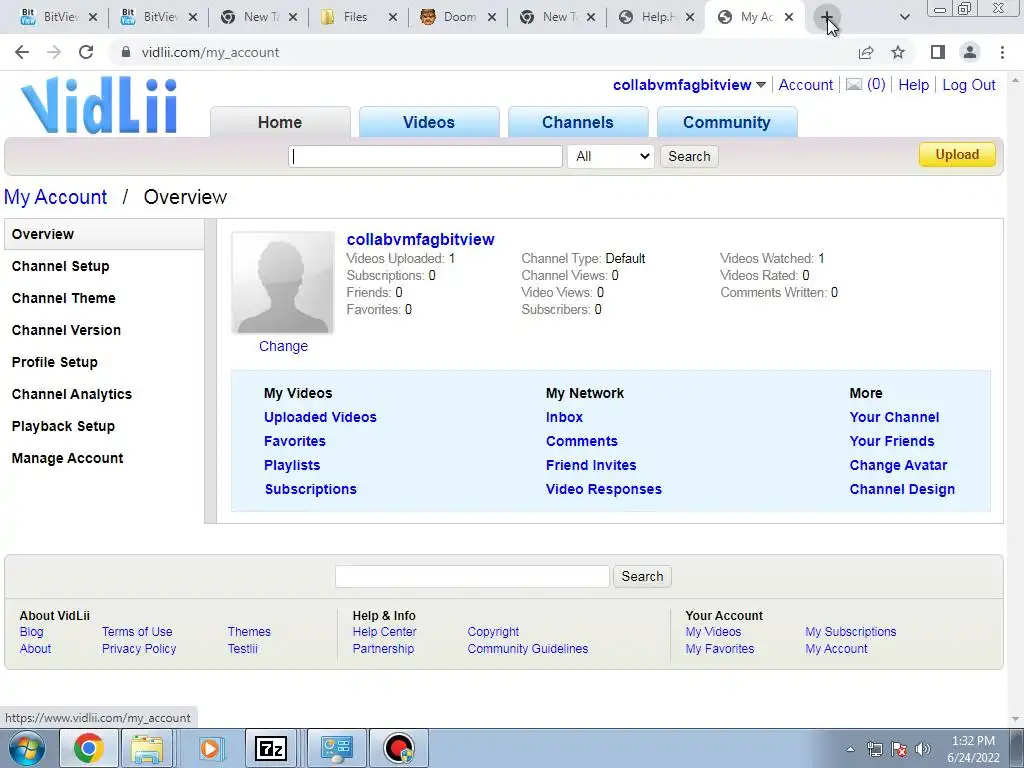The image size is (1024, 768).
Task: Open the Inbox link
Action: 564,417
